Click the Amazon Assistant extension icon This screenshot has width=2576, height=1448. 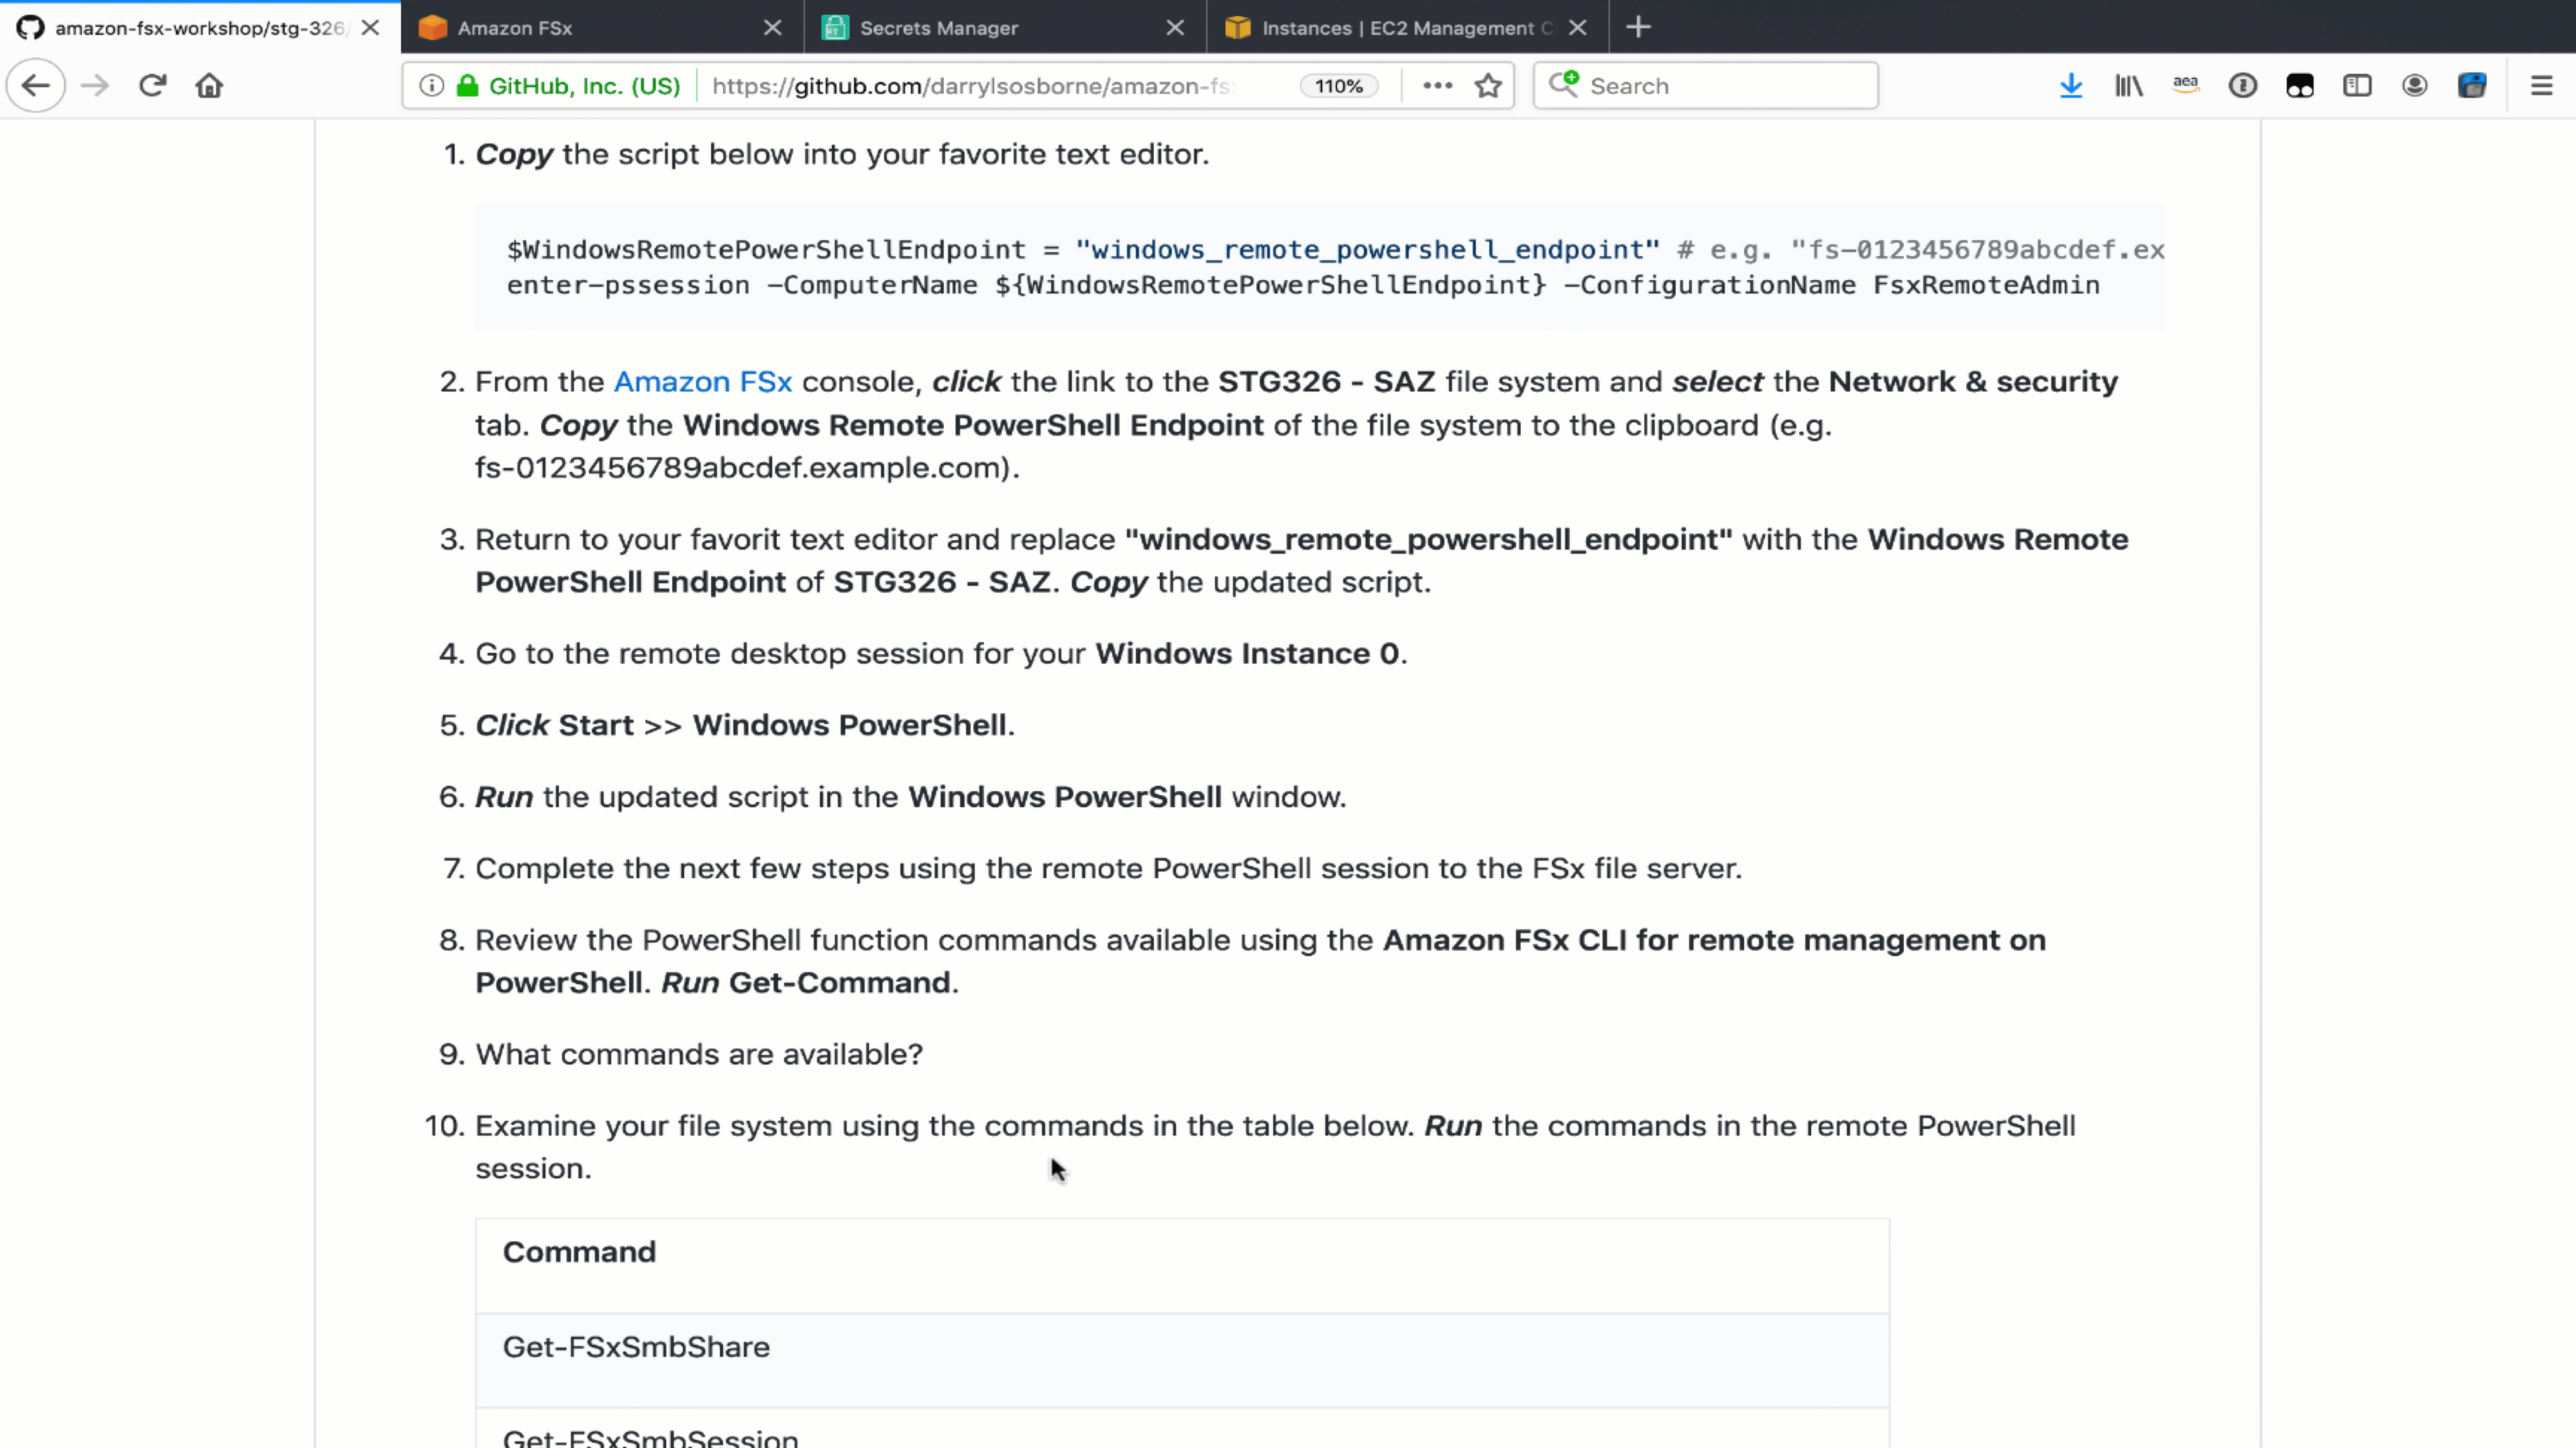(2186, 86)
